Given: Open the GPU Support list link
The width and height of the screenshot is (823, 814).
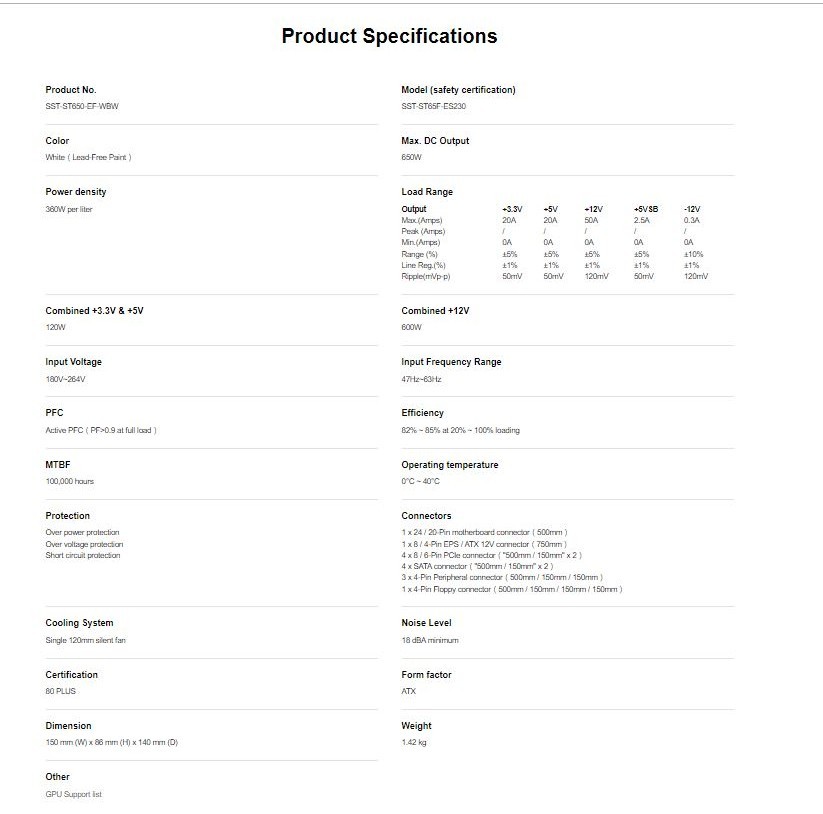Looking at the screenshot, I should [74, 794].
